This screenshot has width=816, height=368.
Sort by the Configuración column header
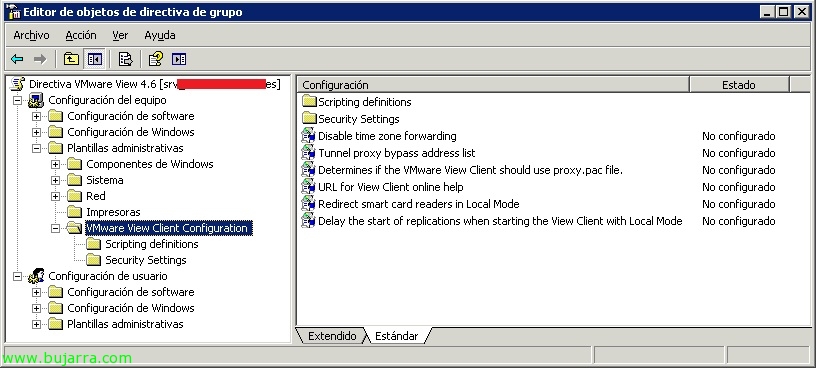pyautogui.click(x=493, y=85)
